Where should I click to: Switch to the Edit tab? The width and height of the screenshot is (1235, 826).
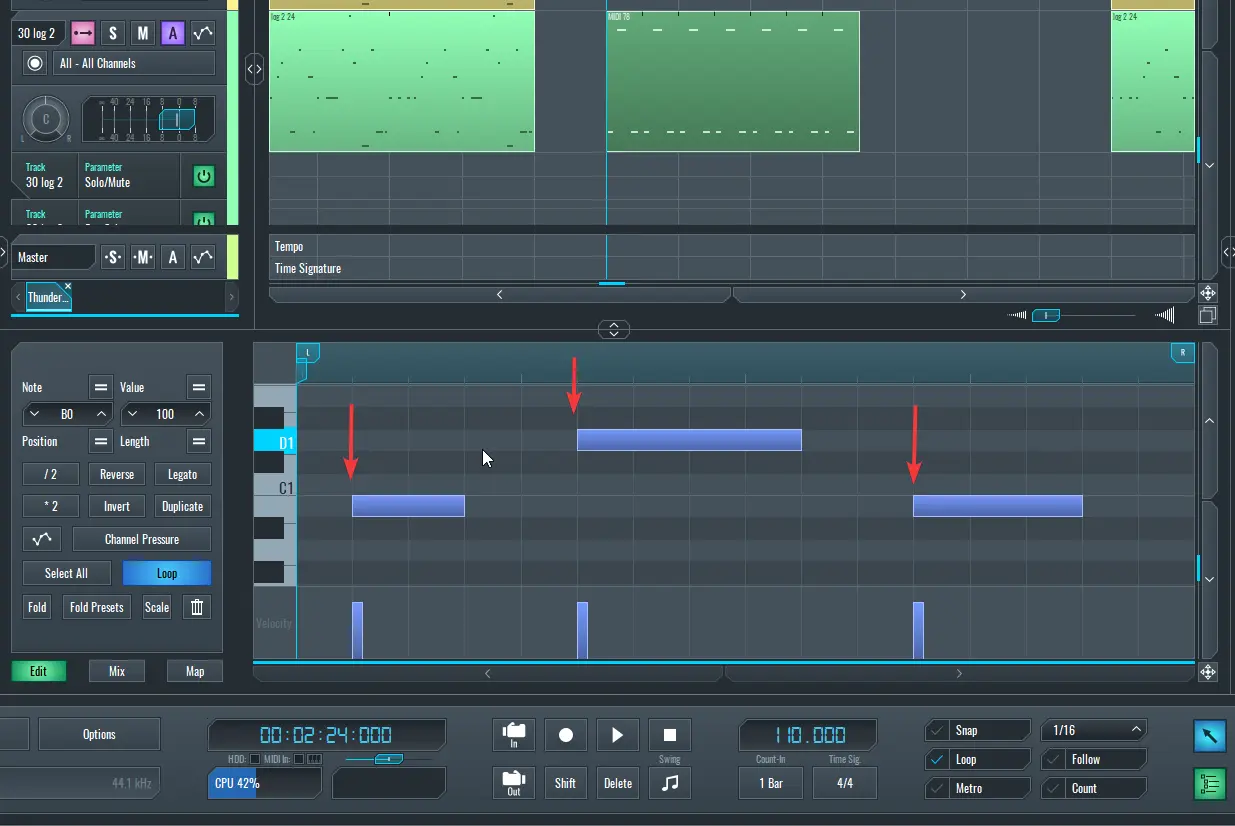pyautogui.click(x=38, y=671)
